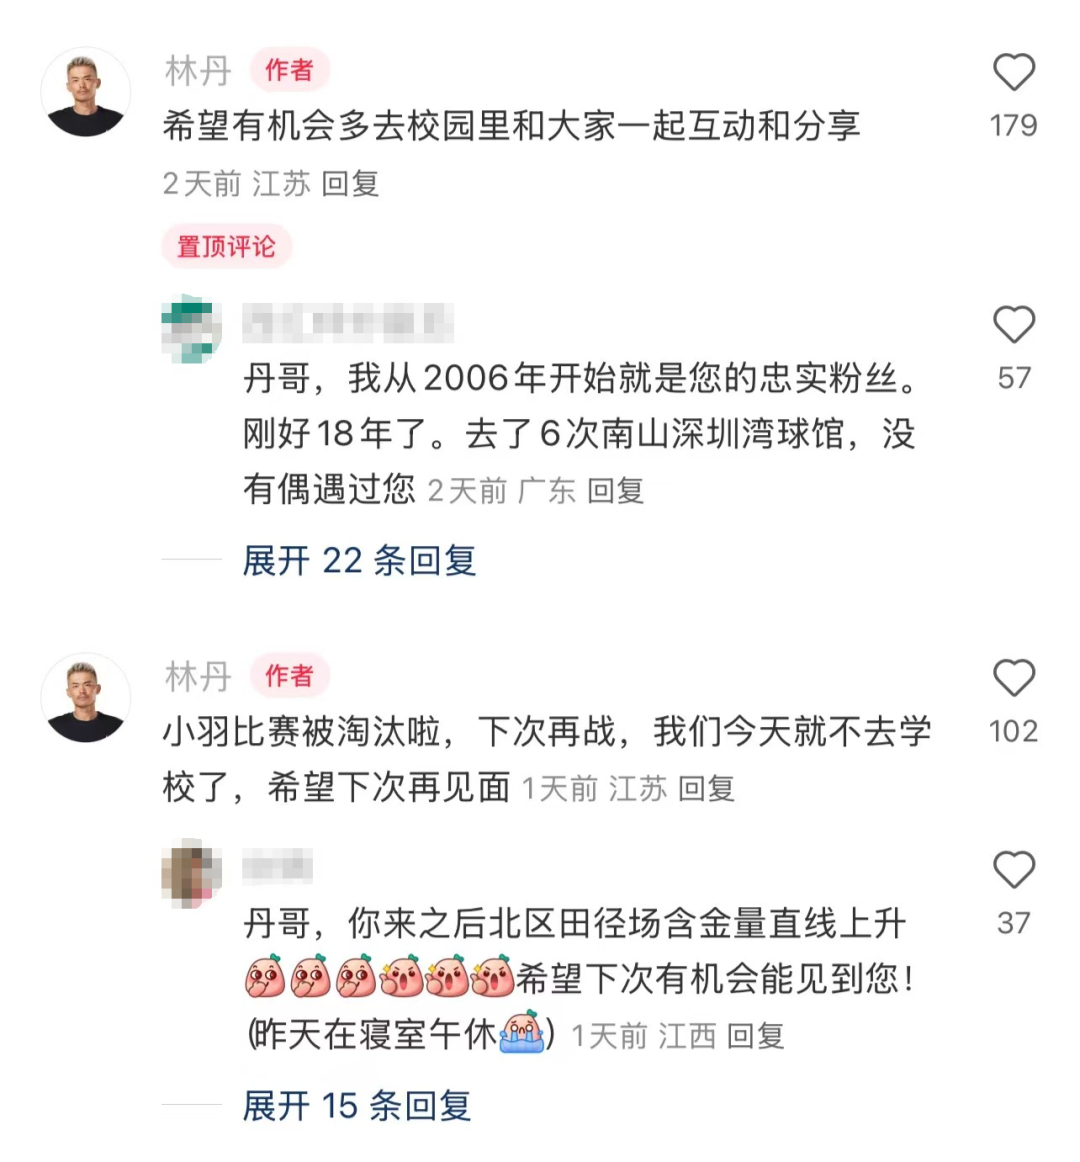Viewport: 1080px width, 1162px height.
Task: Reply to Lin Dan's 小羽比赛 comment
Action: (706, 788)
